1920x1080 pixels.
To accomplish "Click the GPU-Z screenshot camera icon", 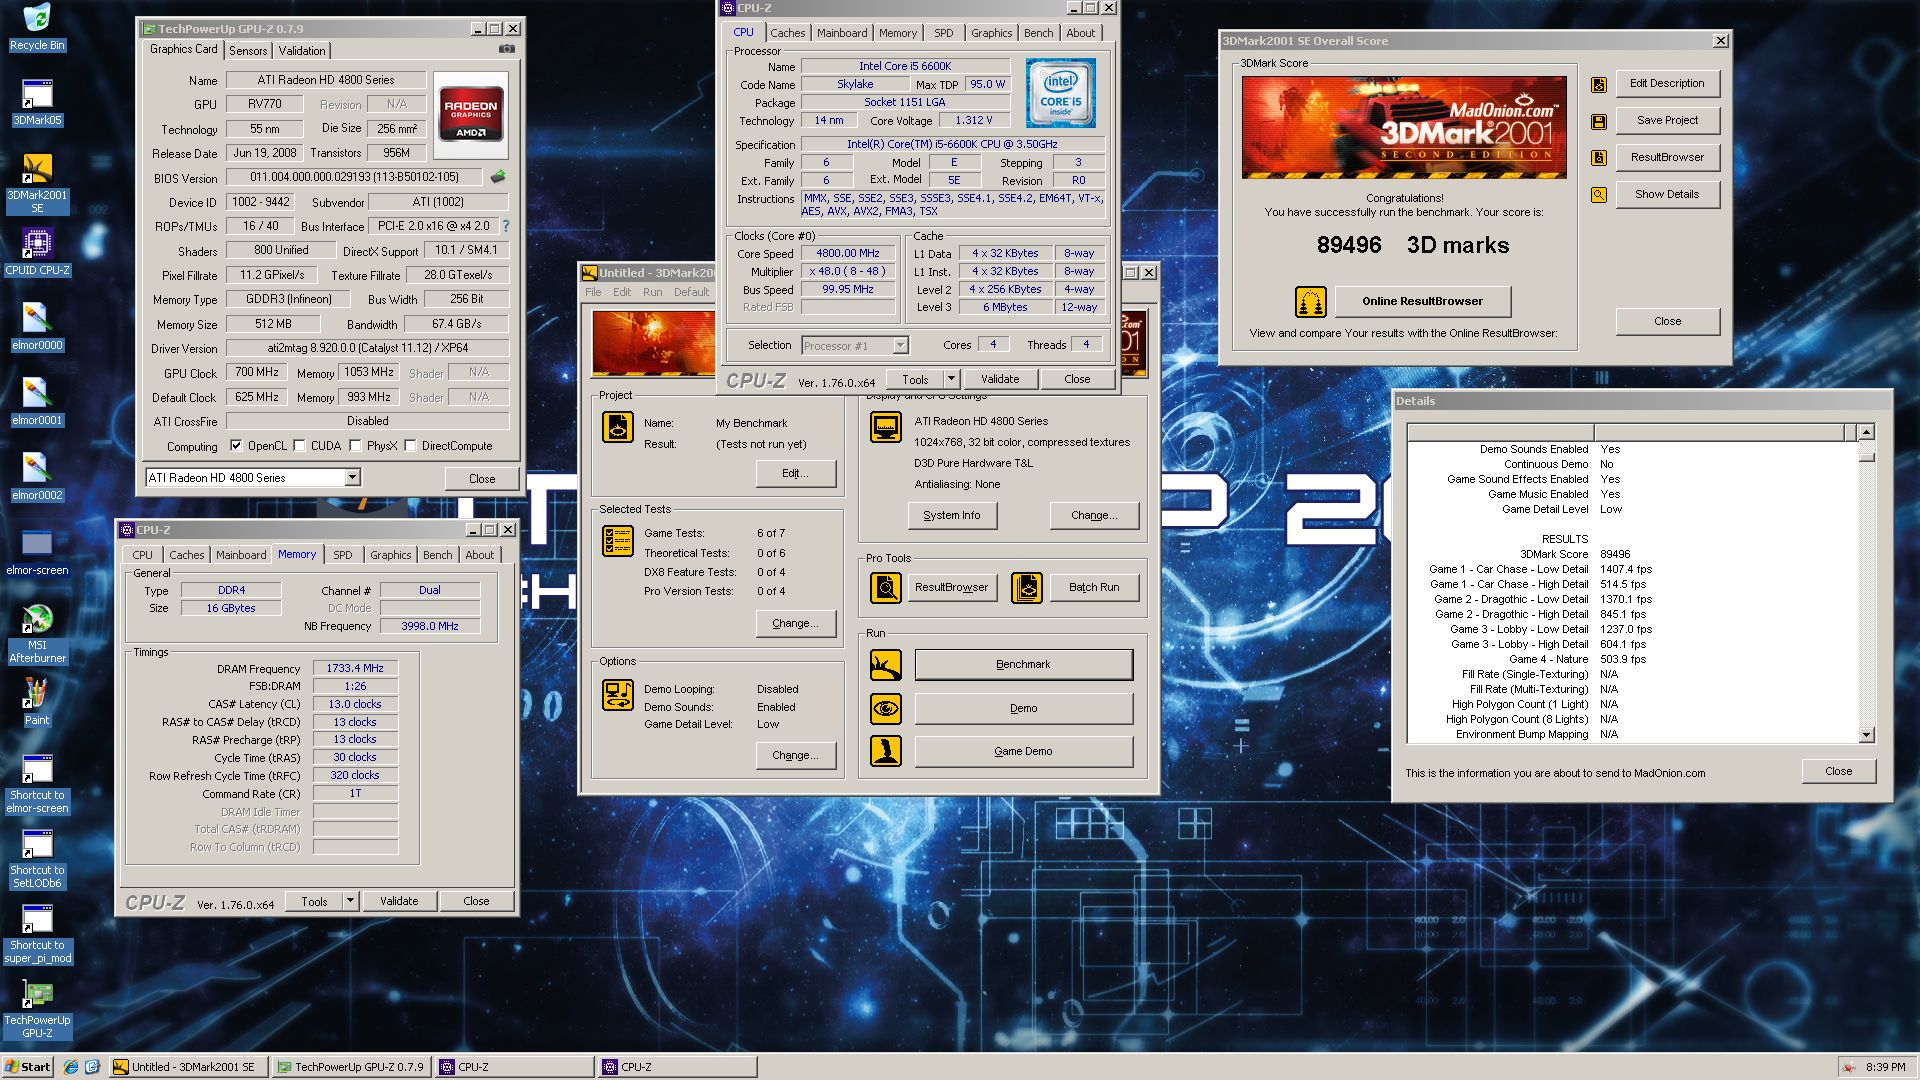I will (507, 49).
